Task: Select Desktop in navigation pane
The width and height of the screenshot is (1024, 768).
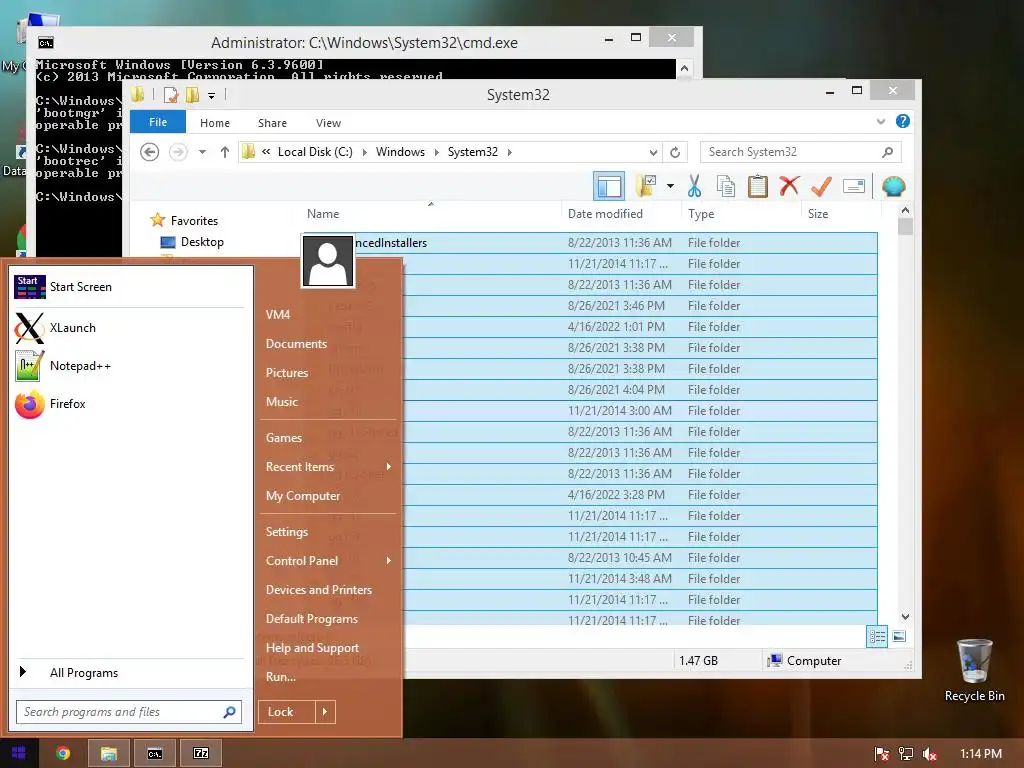Action: point(202,242)
